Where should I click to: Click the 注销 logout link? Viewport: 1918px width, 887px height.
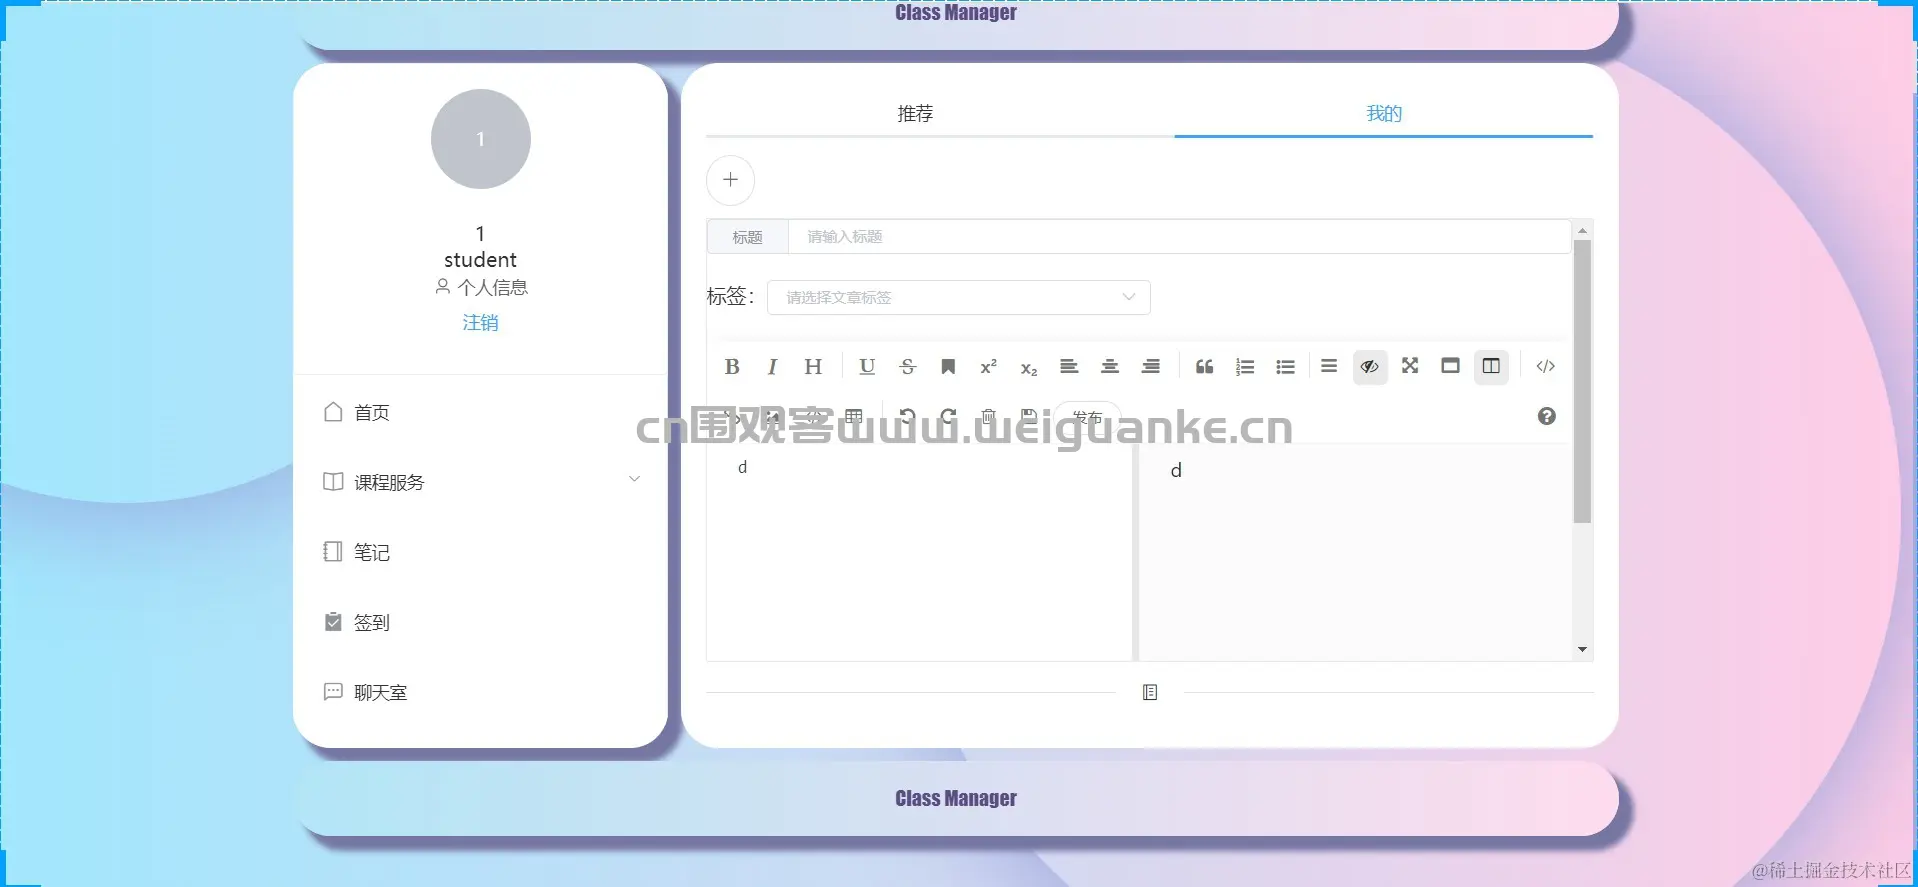(480, 322)
